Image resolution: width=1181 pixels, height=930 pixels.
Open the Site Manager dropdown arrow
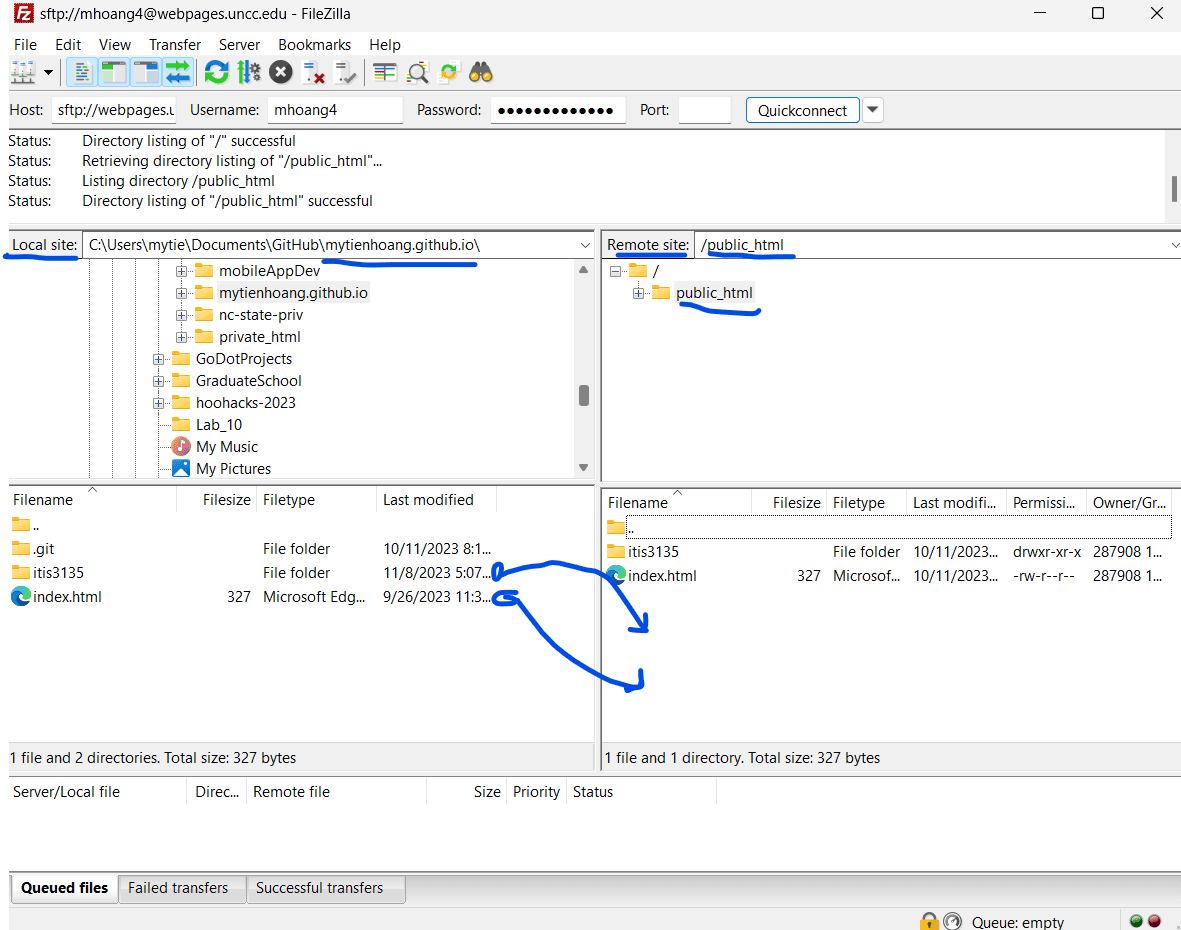[46, 72]
